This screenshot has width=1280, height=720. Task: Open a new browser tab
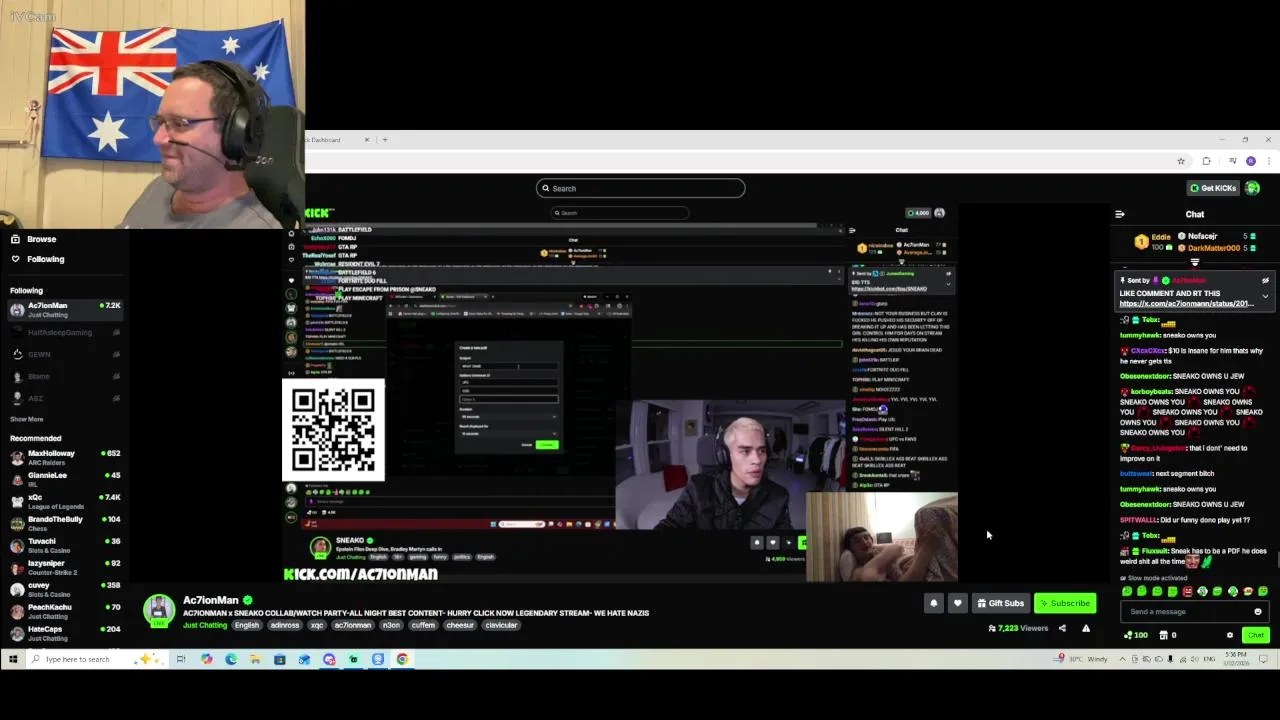(x=385, y=140)
